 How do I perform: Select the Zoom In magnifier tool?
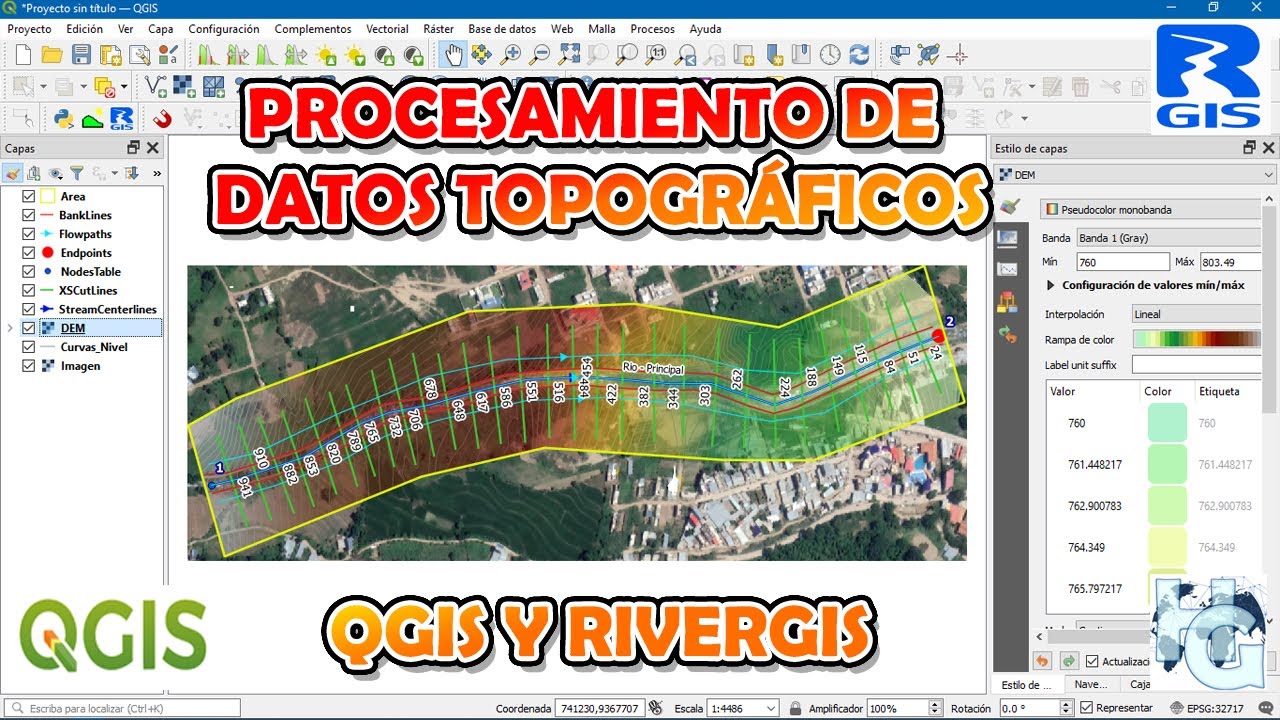(510, 55)
